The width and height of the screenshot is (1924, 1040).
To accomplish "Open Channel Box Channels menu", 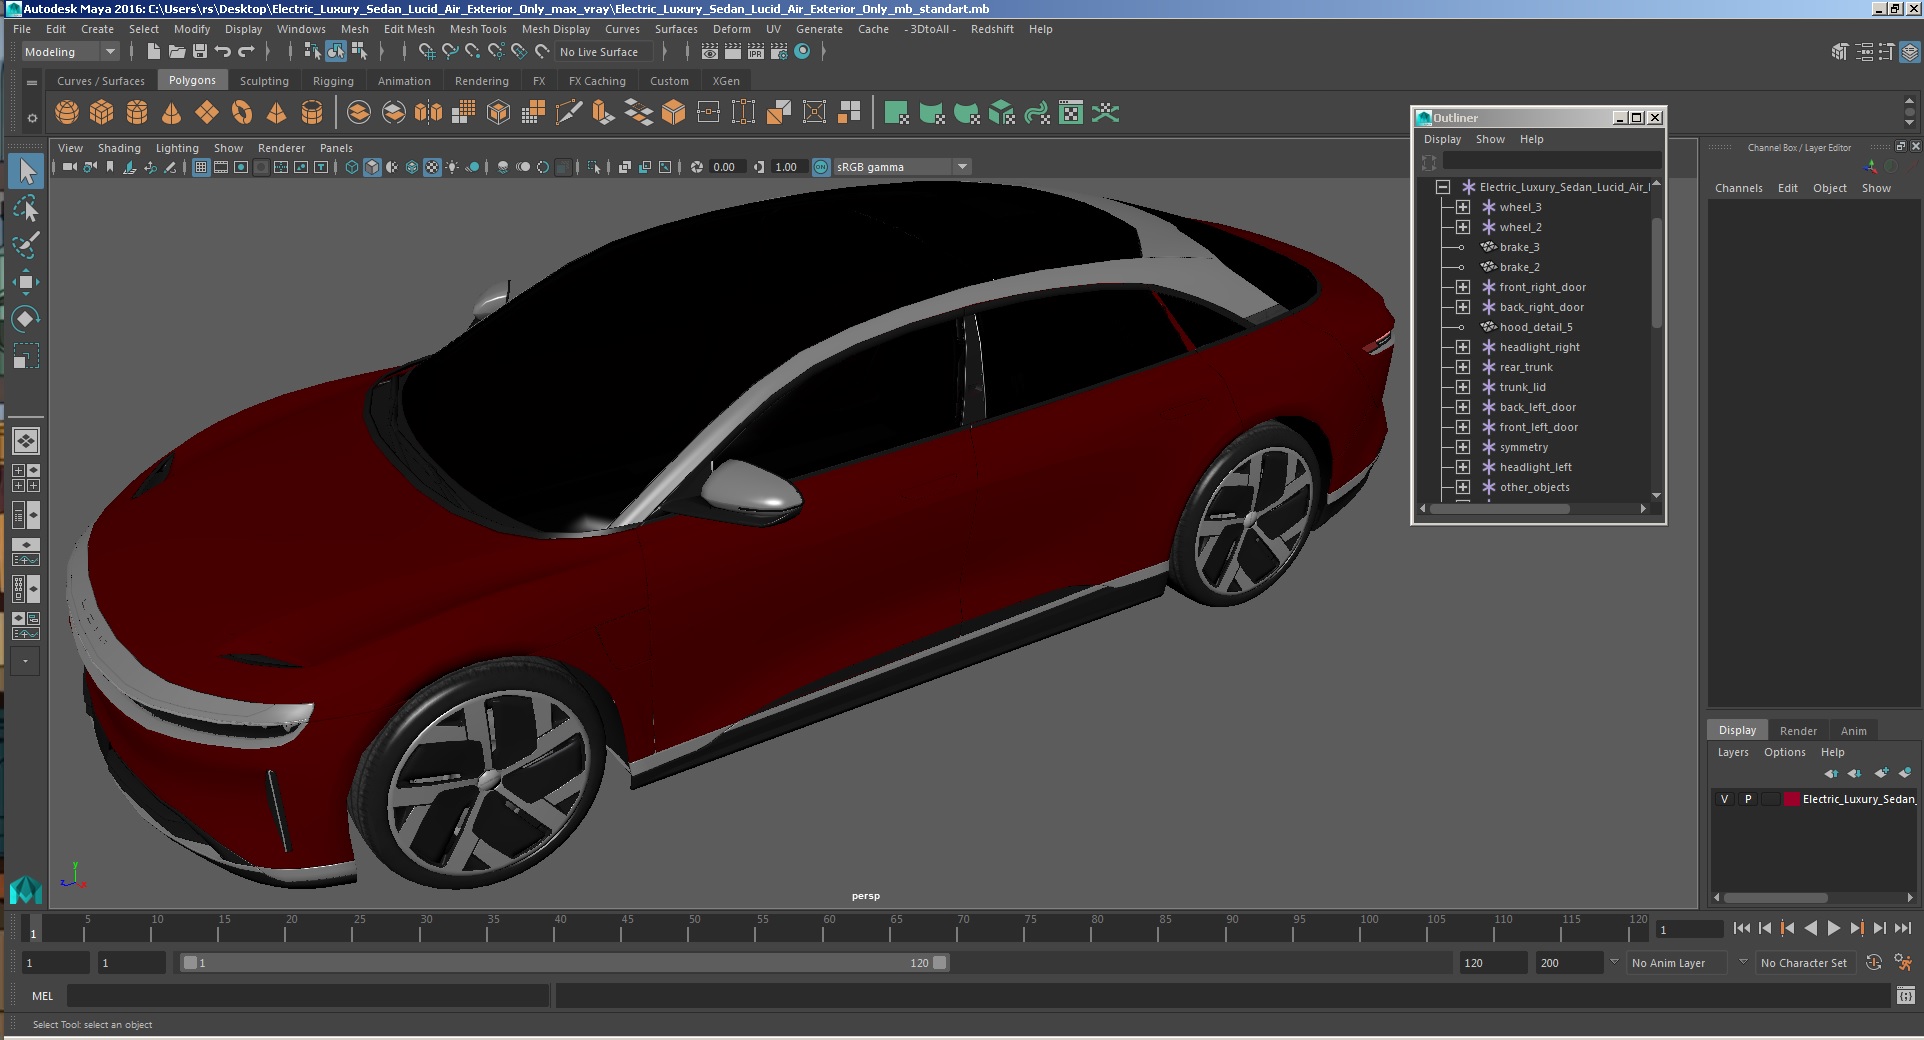I will 1738,188.
